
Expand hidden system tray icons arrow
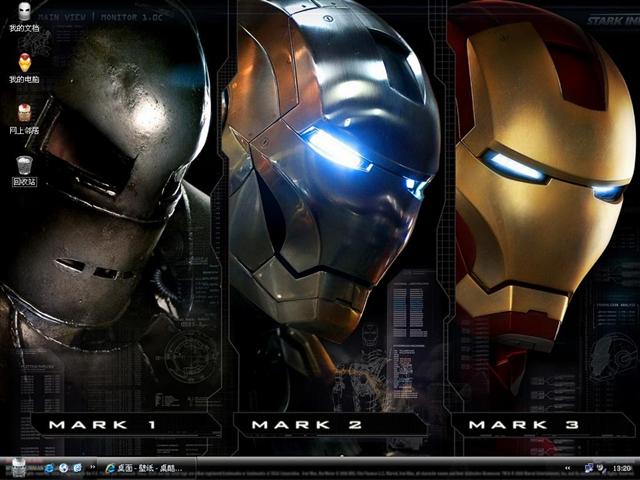[x=568, y=468]
